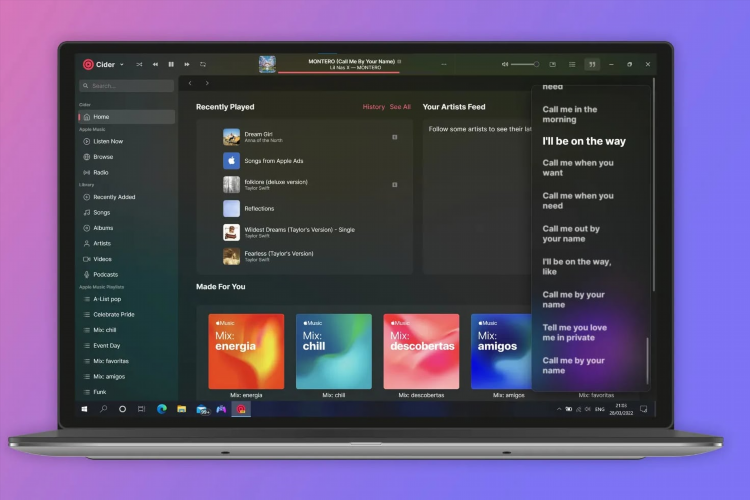Open Windows taskbar search
This screenshot has height=500, width=750.
[103, 409]
